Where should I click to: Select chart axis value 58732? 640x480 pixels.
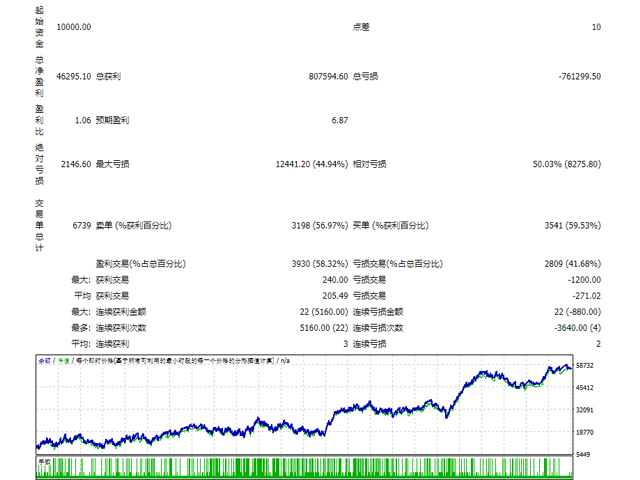tap(584, 366)
